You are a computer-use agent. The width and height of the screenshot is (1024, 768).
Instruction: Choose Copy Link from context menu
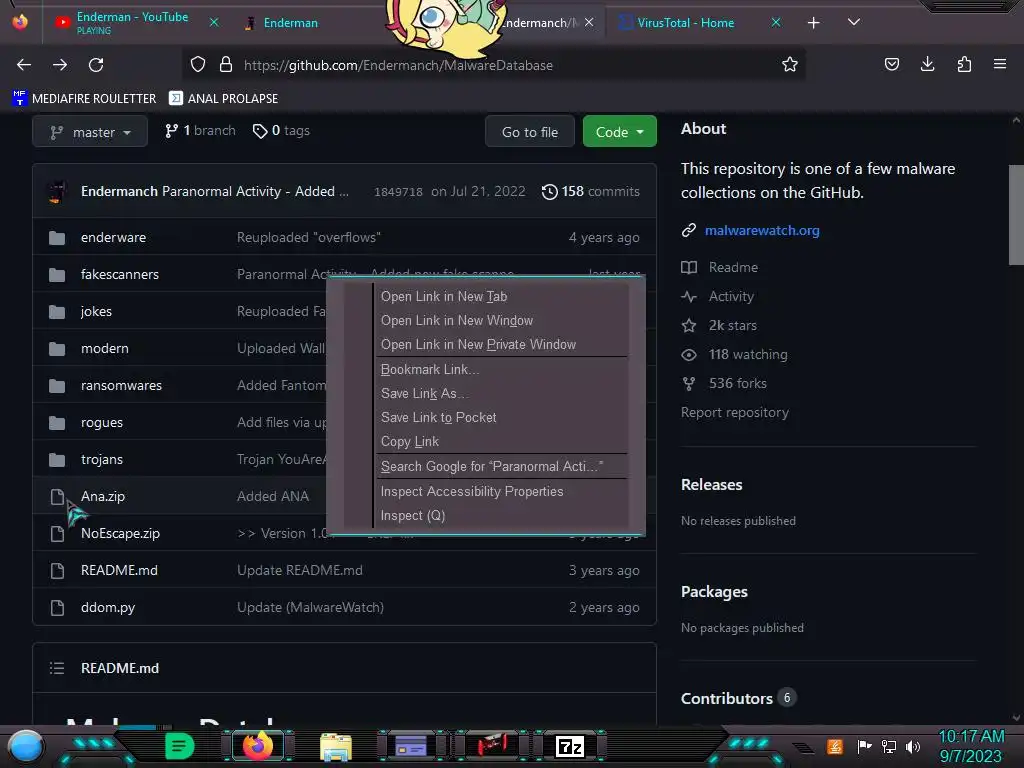[503, 441]
